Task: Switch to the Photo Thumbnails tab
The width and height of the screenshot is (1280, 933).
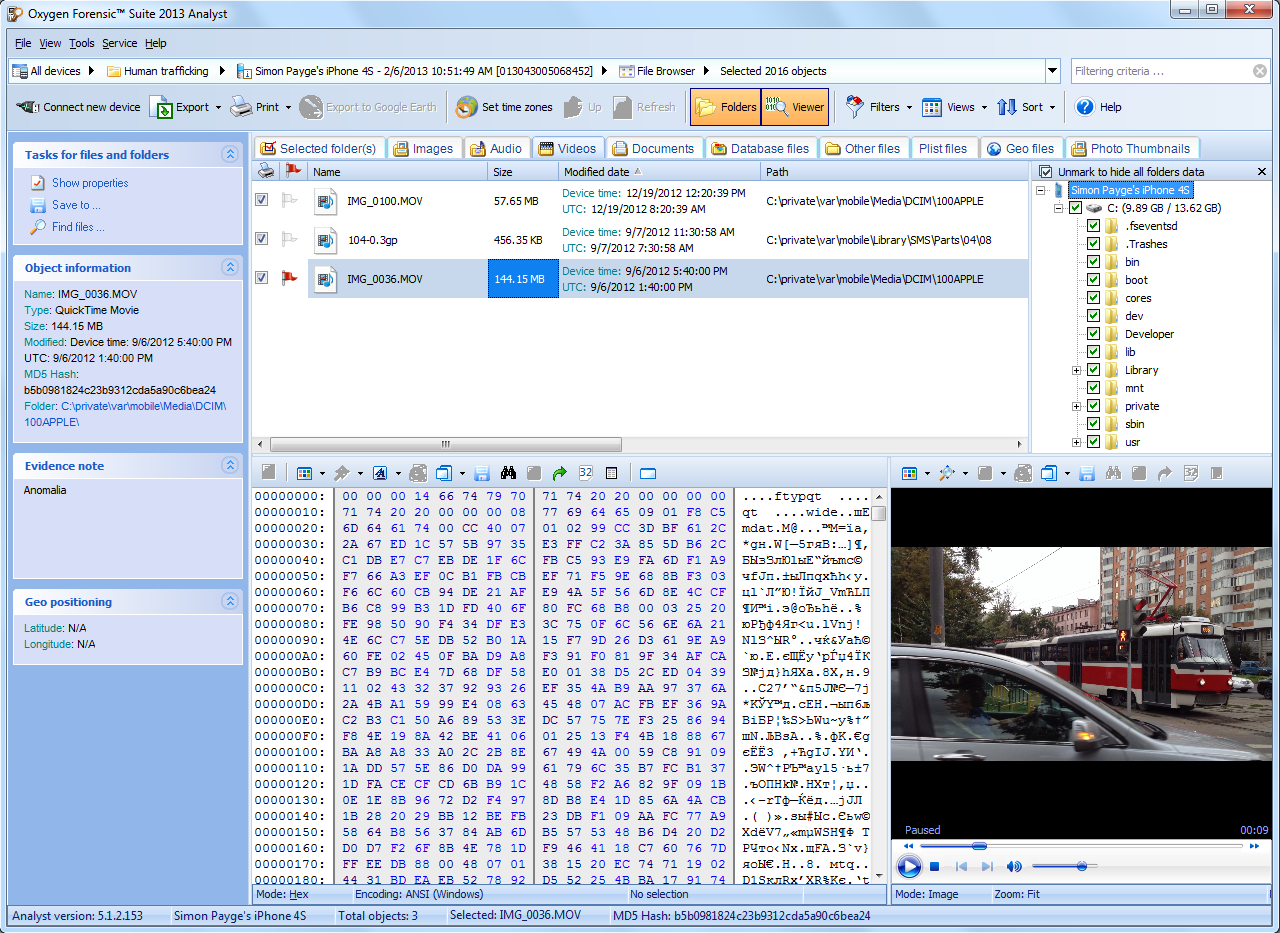Action: (1132, 148)
